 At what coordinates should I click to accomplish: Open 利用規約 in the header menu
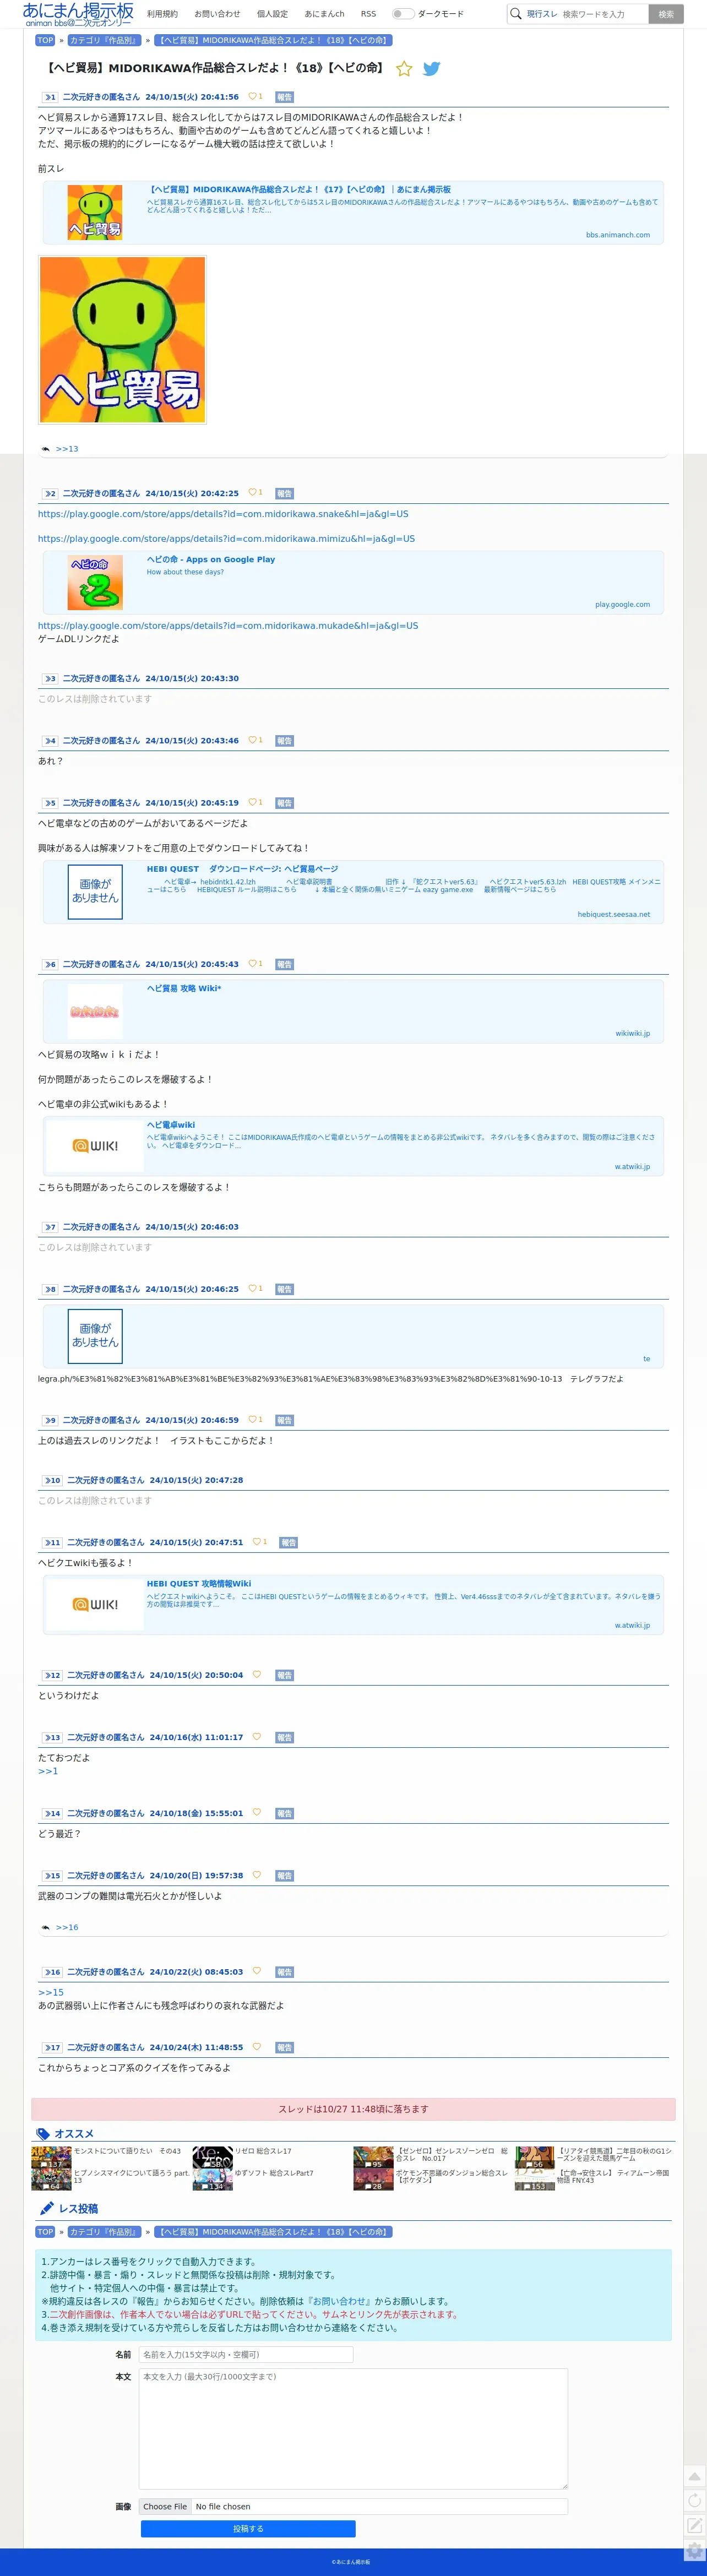tap(162, 14)
